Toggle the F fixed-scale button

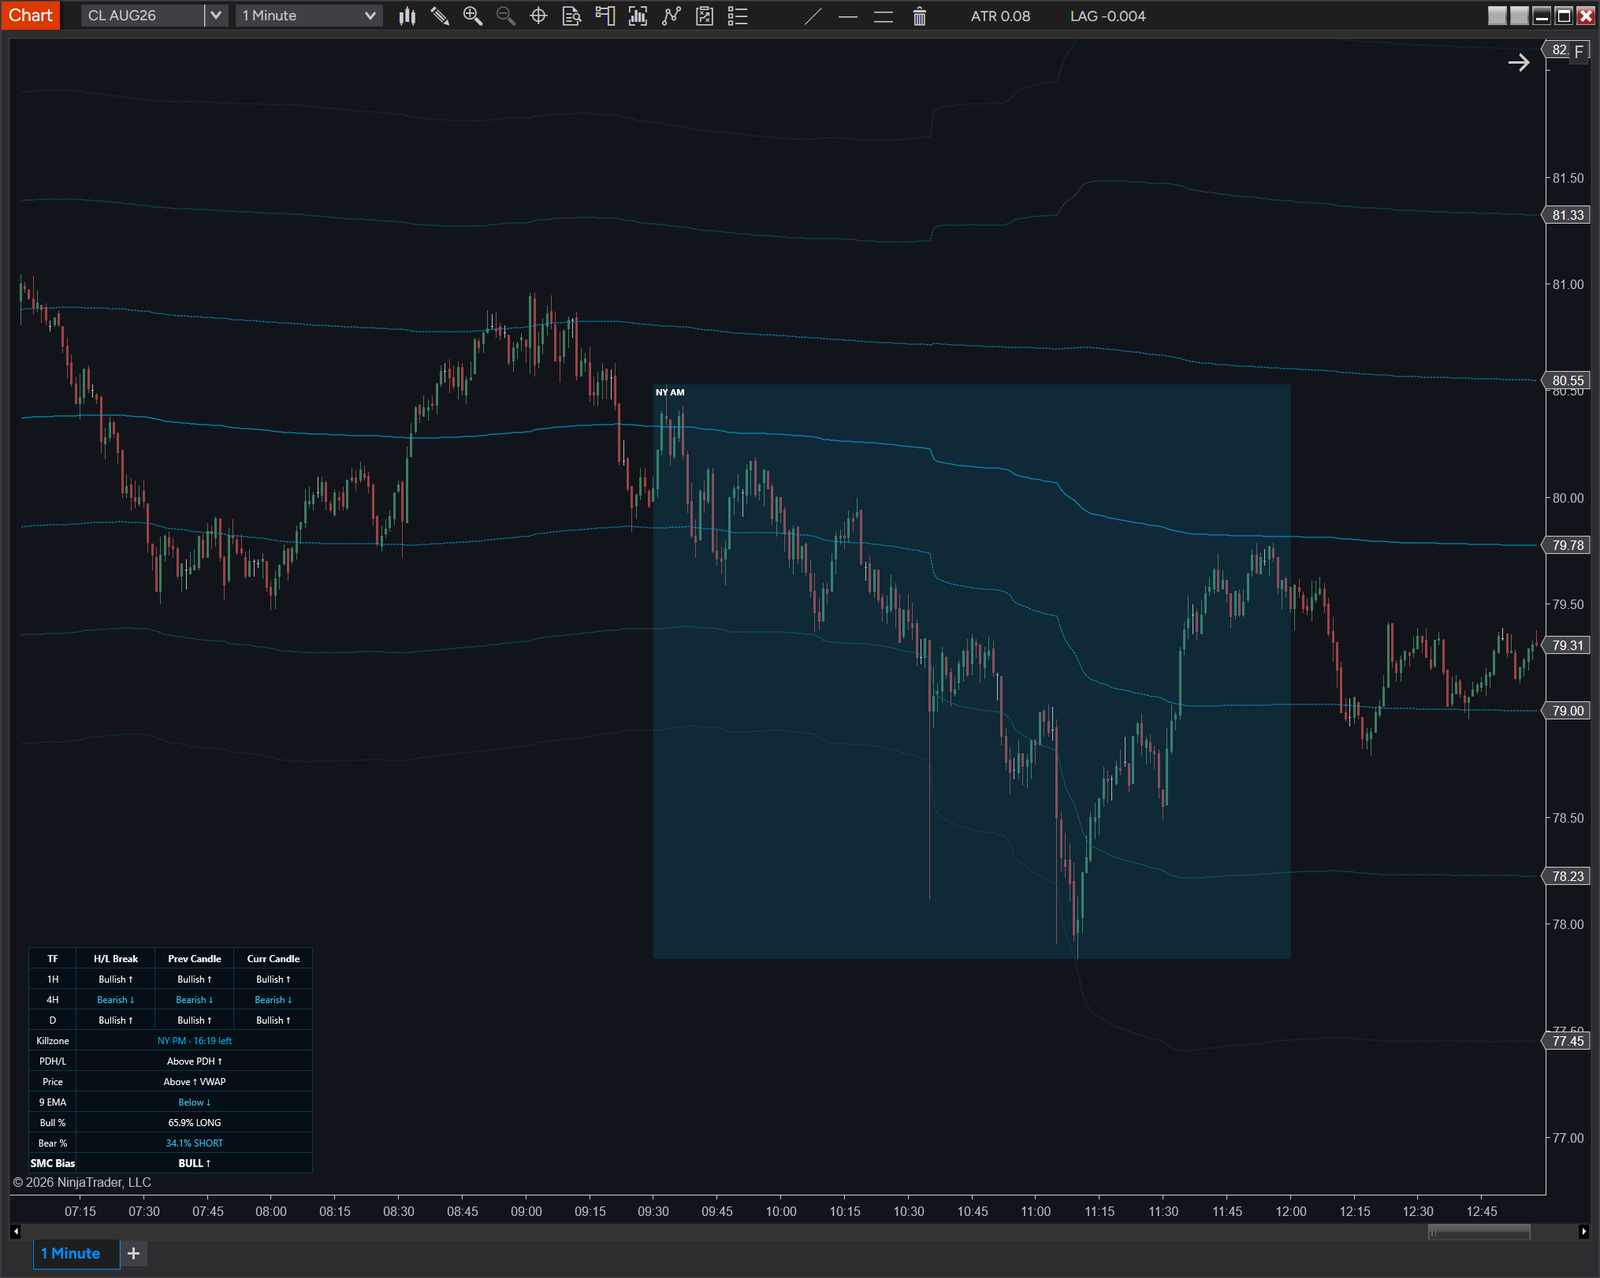click(1579, 52)
